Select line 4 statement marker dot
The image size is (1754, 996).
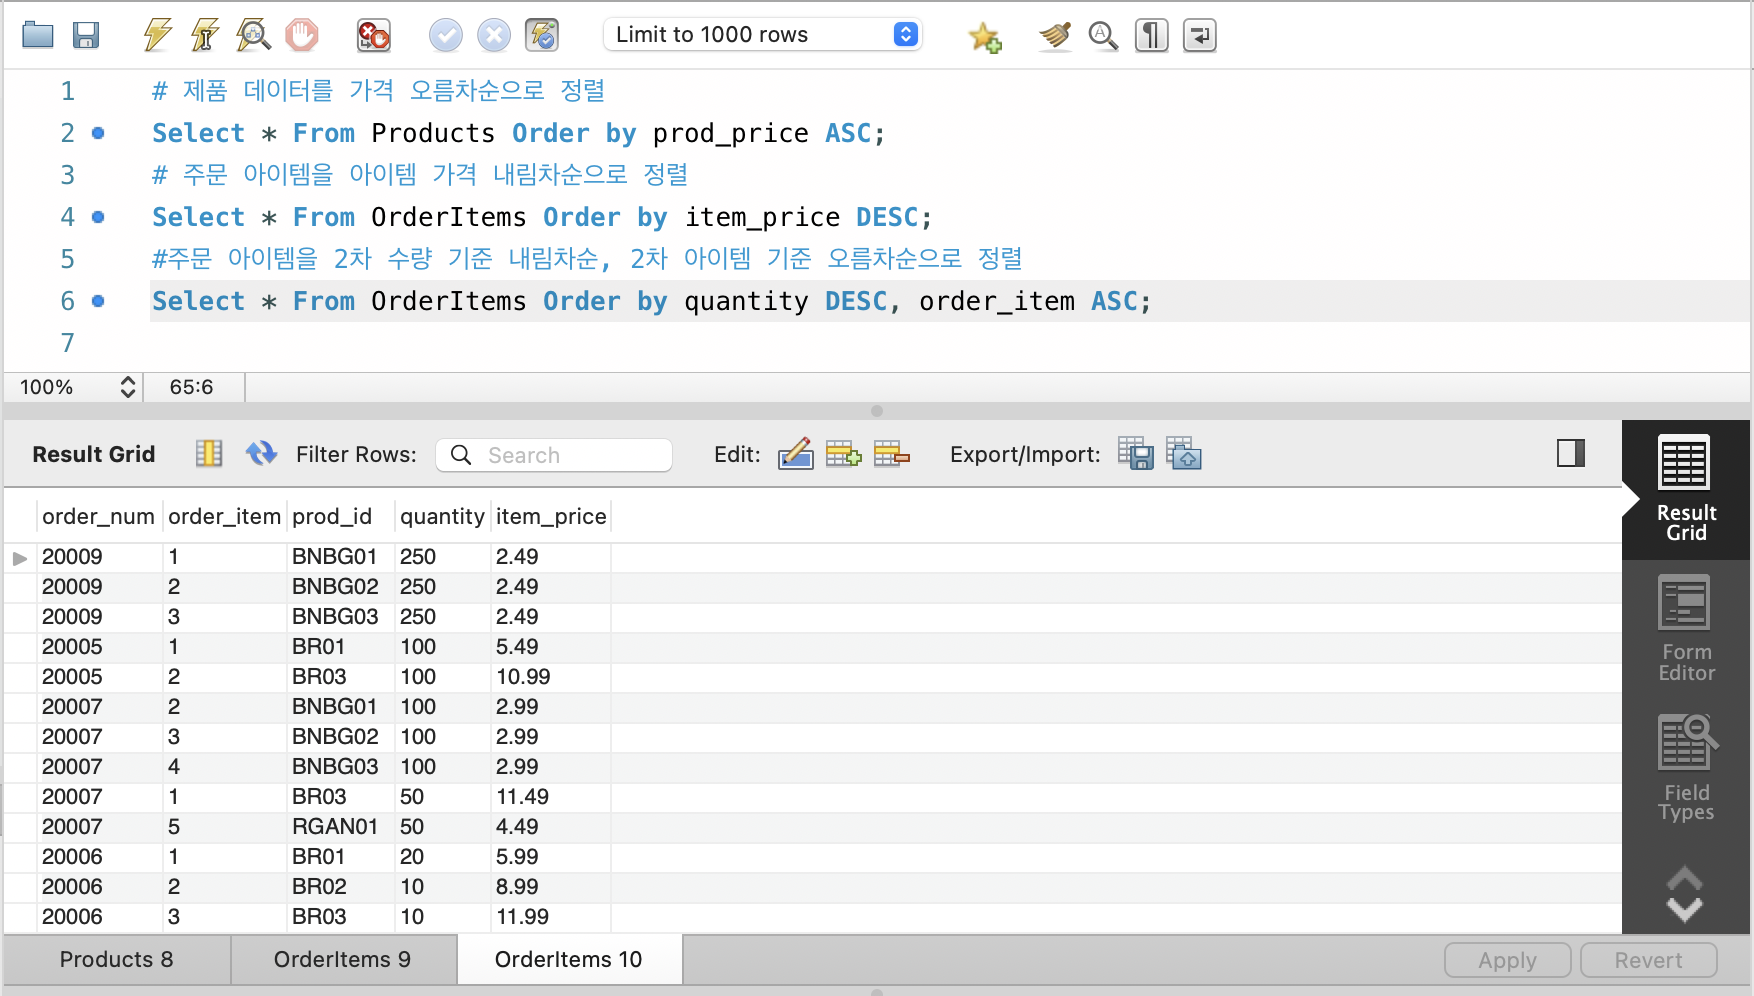click(98, 217)
